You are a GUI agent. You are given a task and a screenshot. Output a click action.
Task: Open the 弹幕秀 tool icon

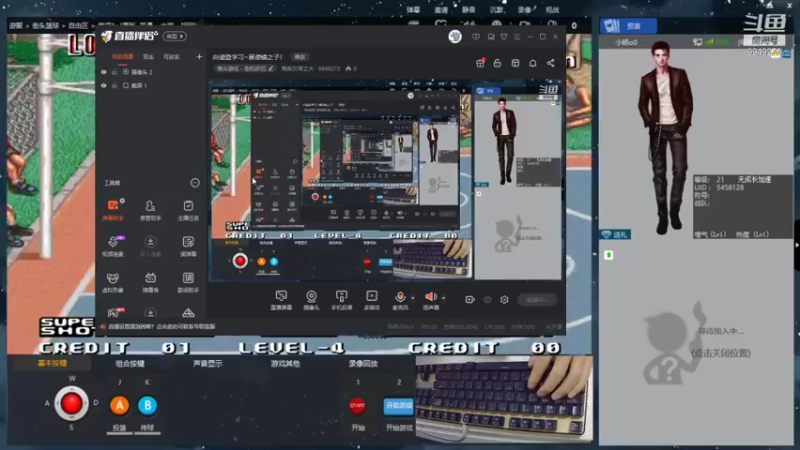coord(151,282)
